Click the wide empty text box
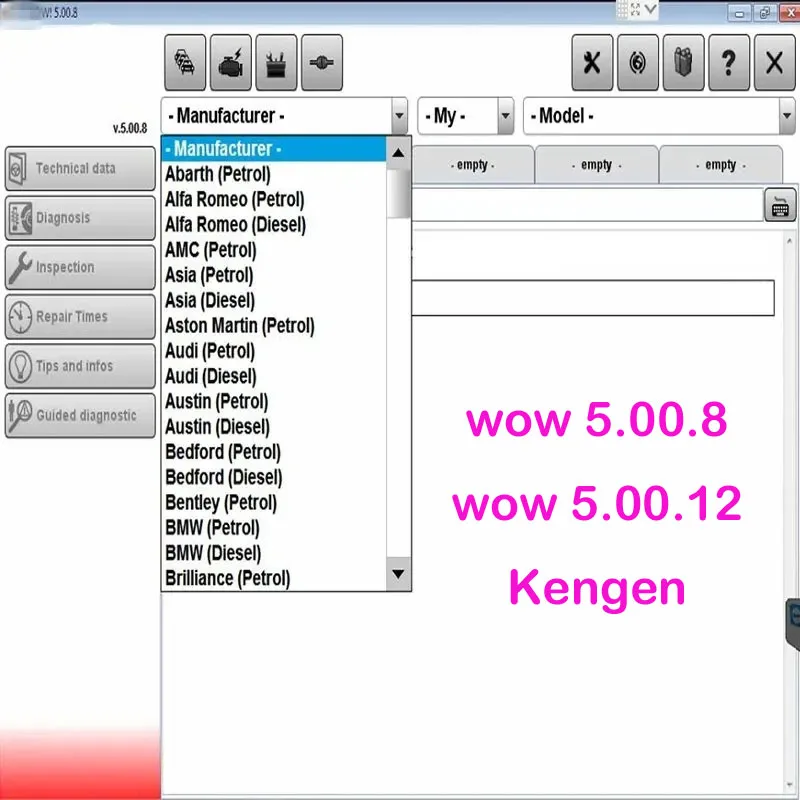This screenshot has height=800, width=800. [x=593, y=298]
